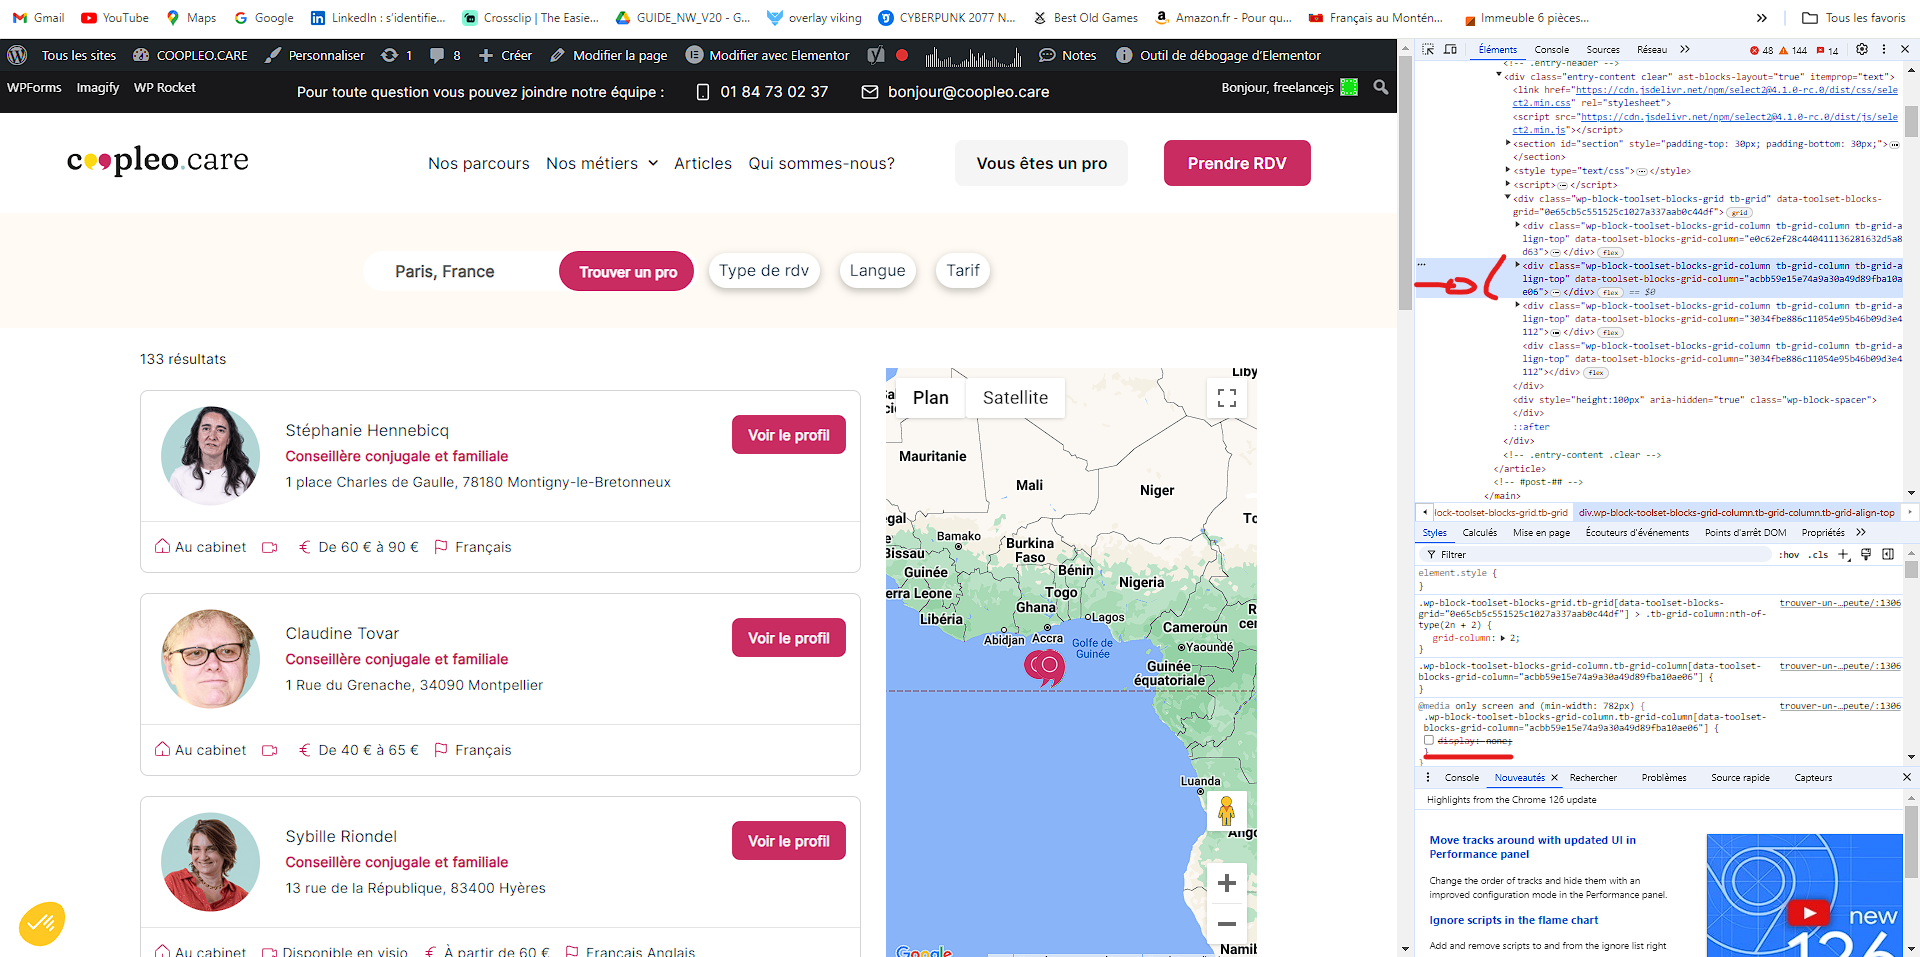Open DevTools three-dot customize menu
The width and height of the screenshot is (1920, 957).
[1884, 49]
